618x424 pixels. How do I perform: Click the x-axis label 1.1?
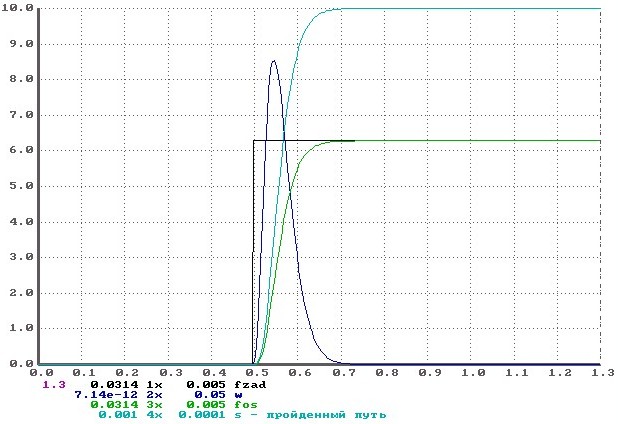coord(517,373)
